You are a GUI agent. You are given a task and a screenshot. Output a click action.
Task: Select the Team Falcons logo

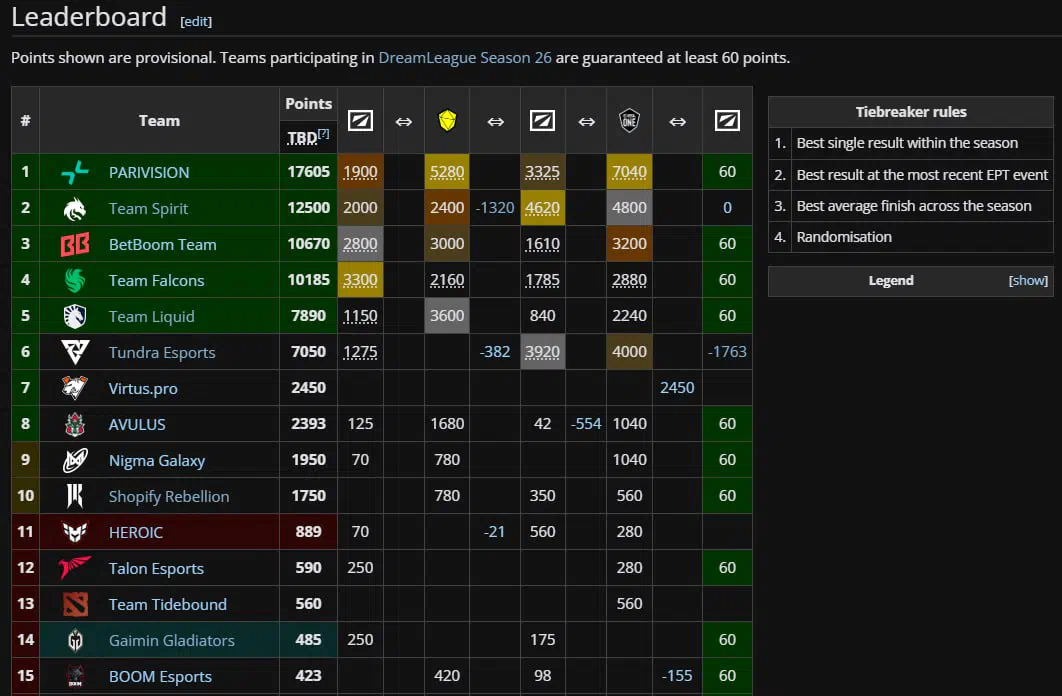tap(75, 280)
